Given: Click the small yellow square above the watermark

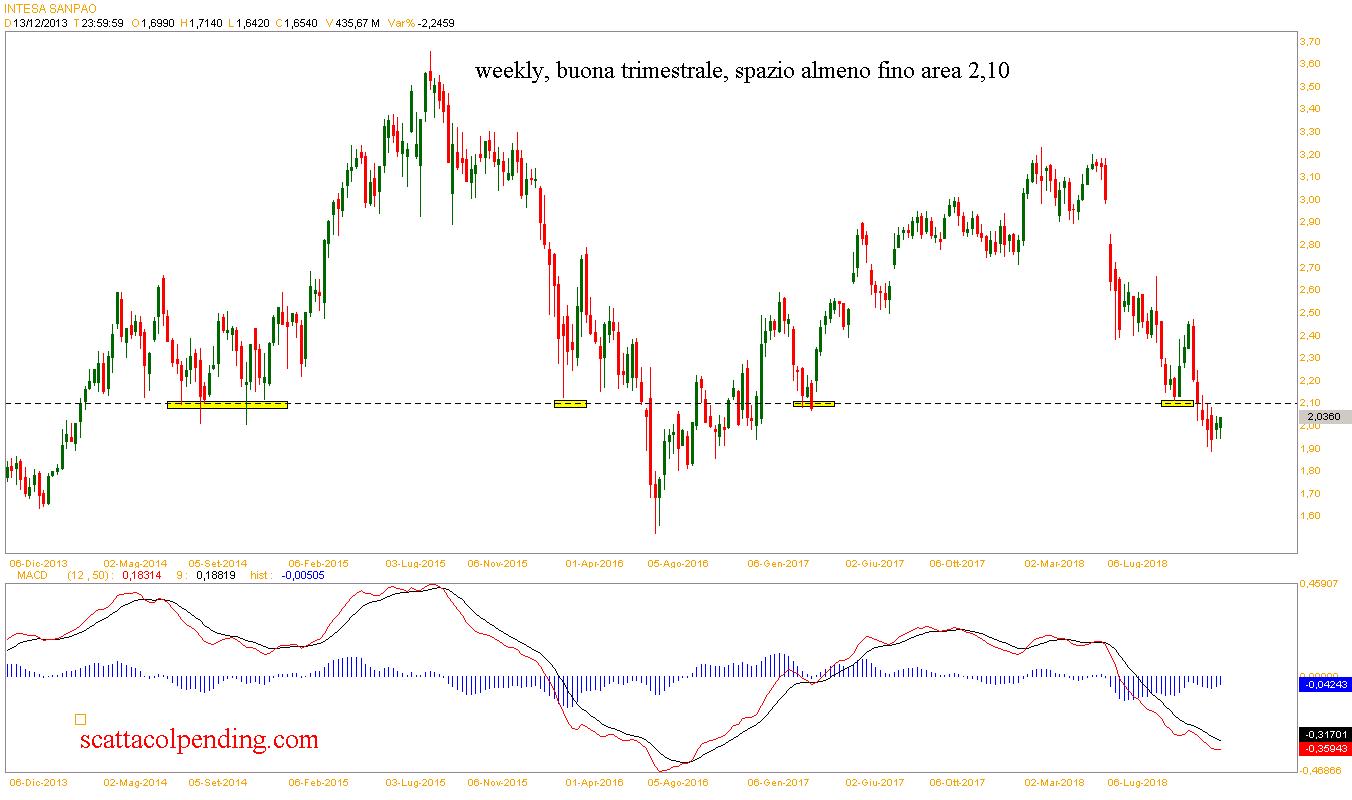Looking at the screenshot, I should [x=80, y=718].
